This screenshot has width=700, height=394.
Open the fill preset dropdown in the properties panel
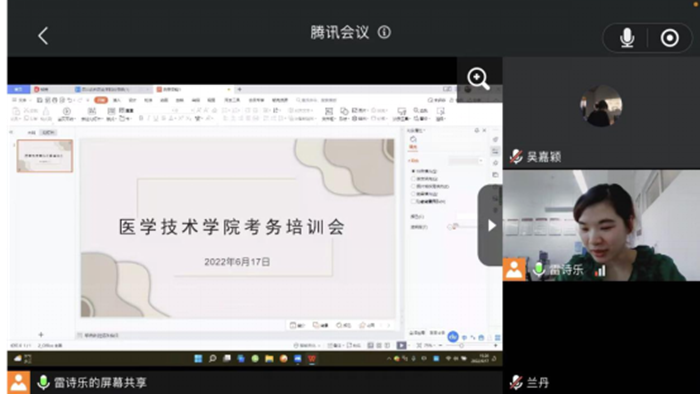tap(466, 161)
